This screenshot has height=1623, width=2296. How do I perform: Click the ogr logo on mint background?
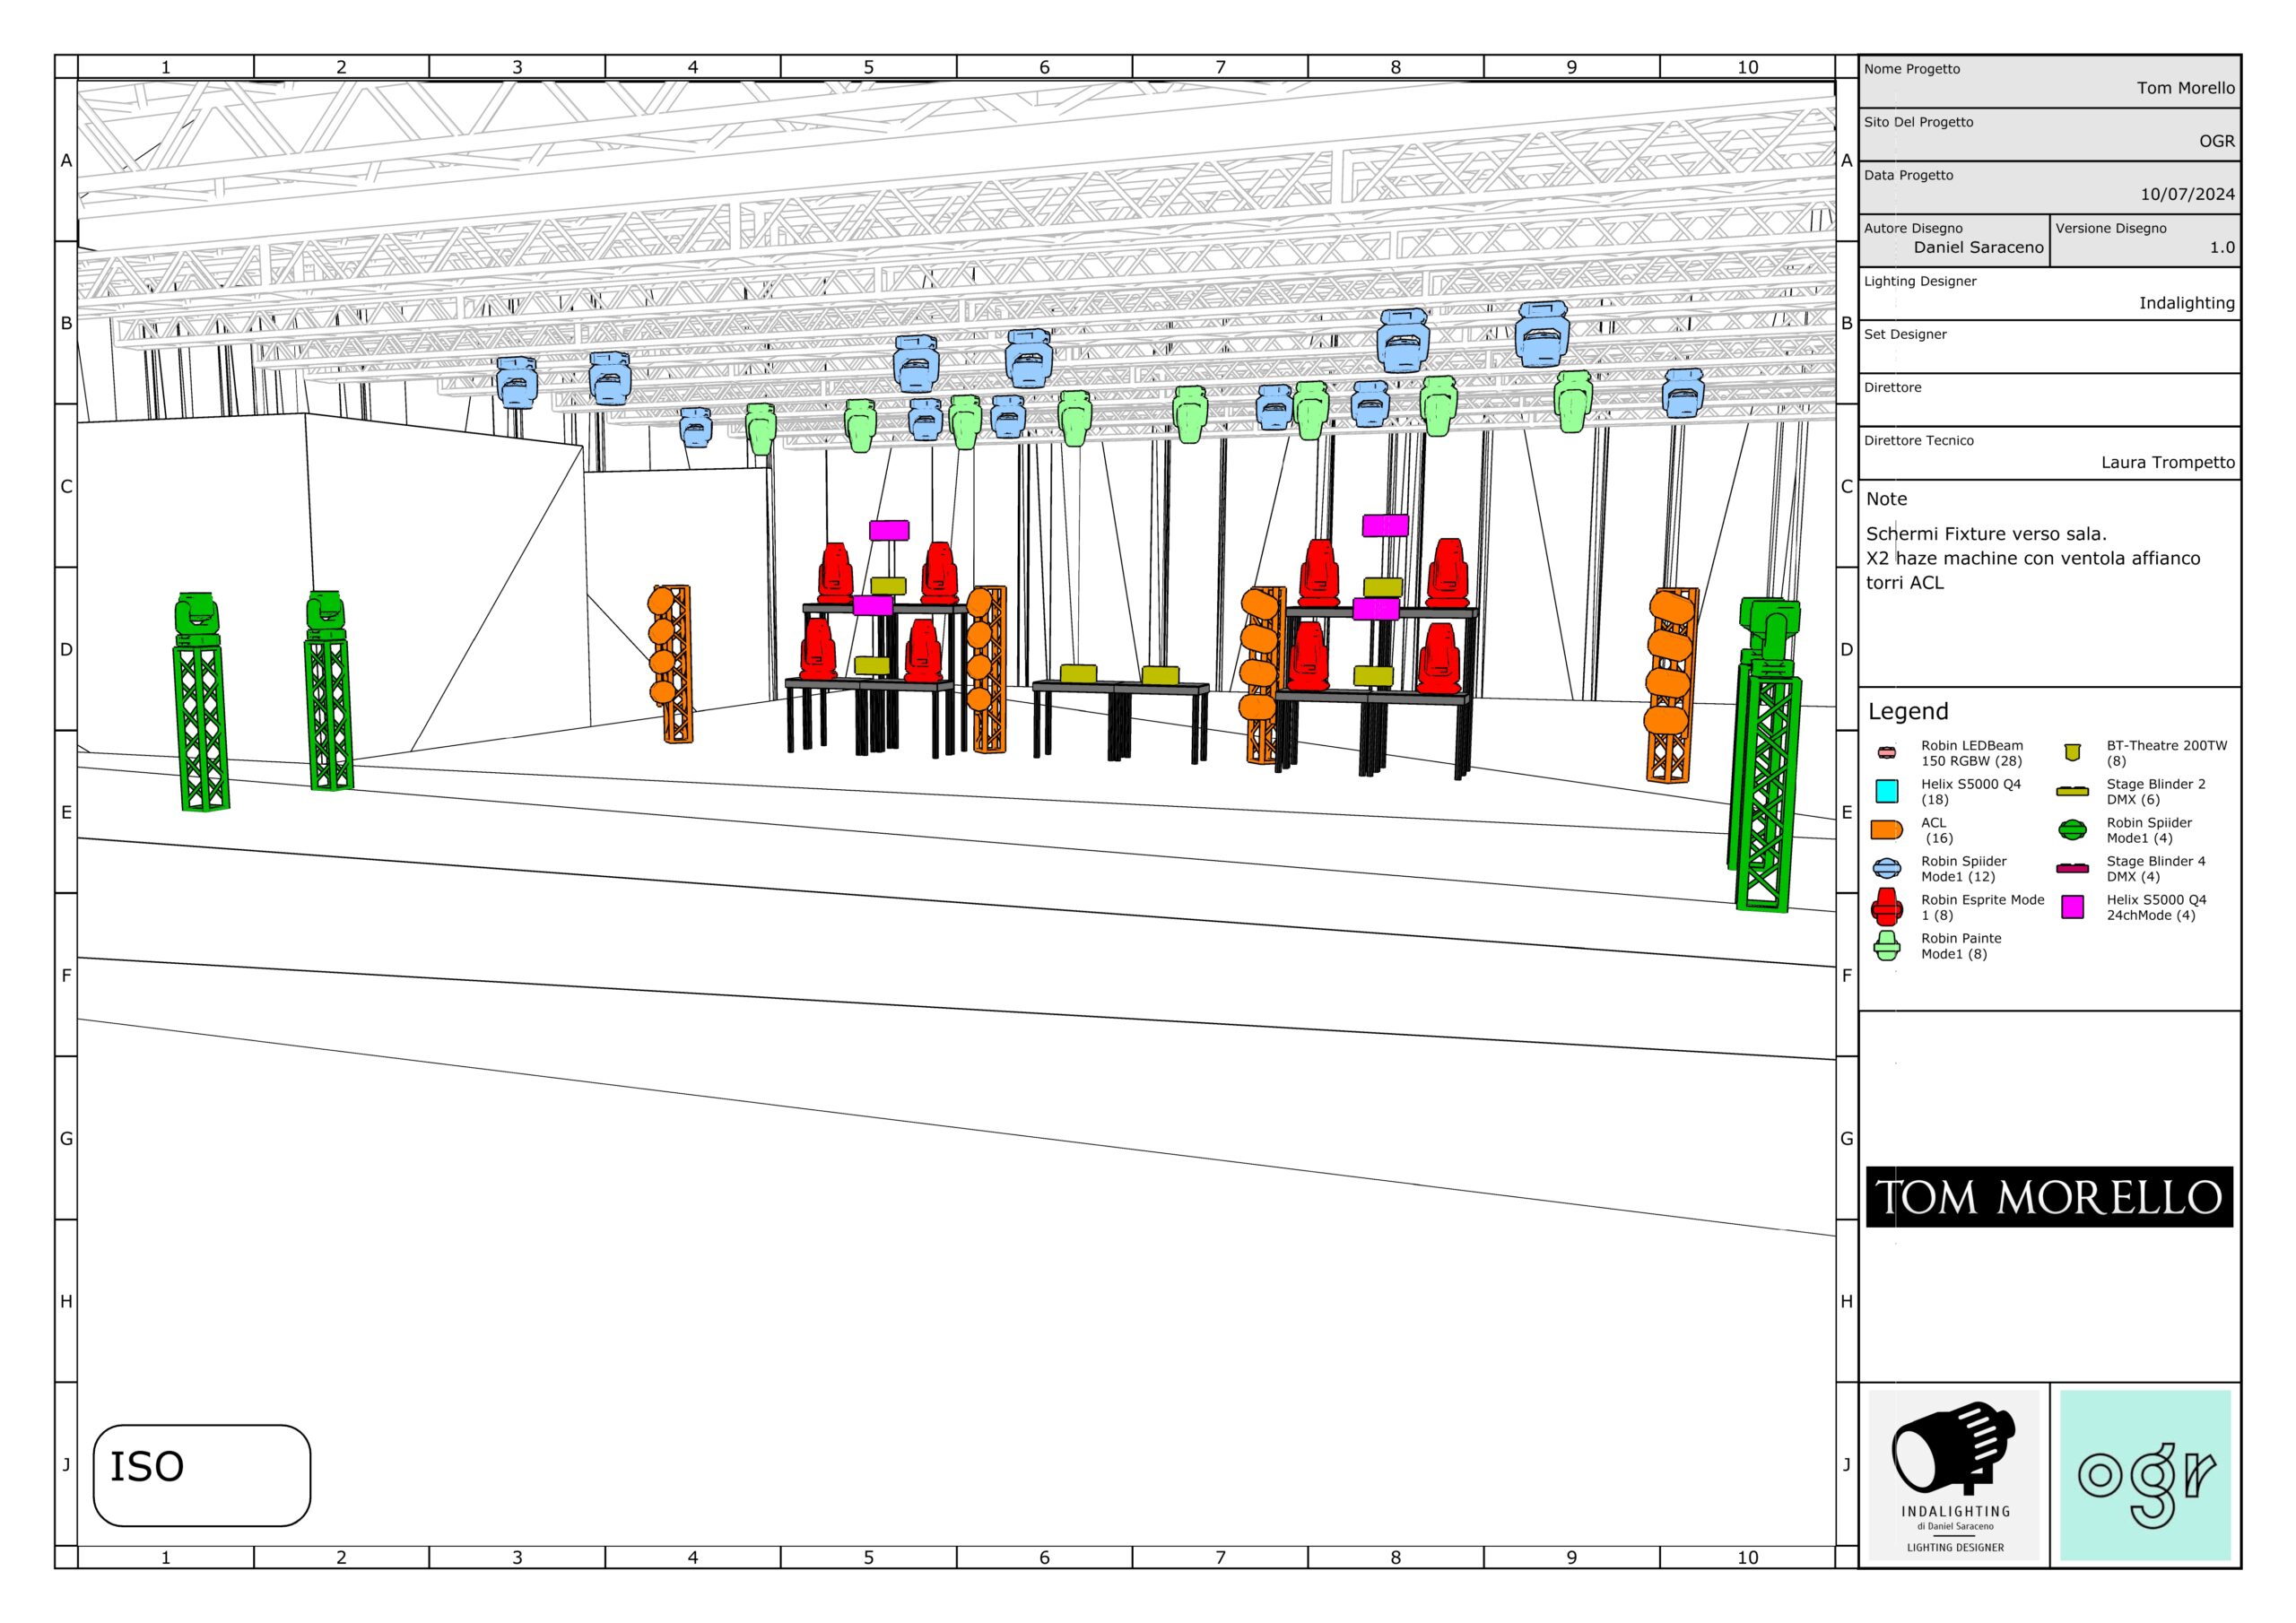coord(2145,1475)
